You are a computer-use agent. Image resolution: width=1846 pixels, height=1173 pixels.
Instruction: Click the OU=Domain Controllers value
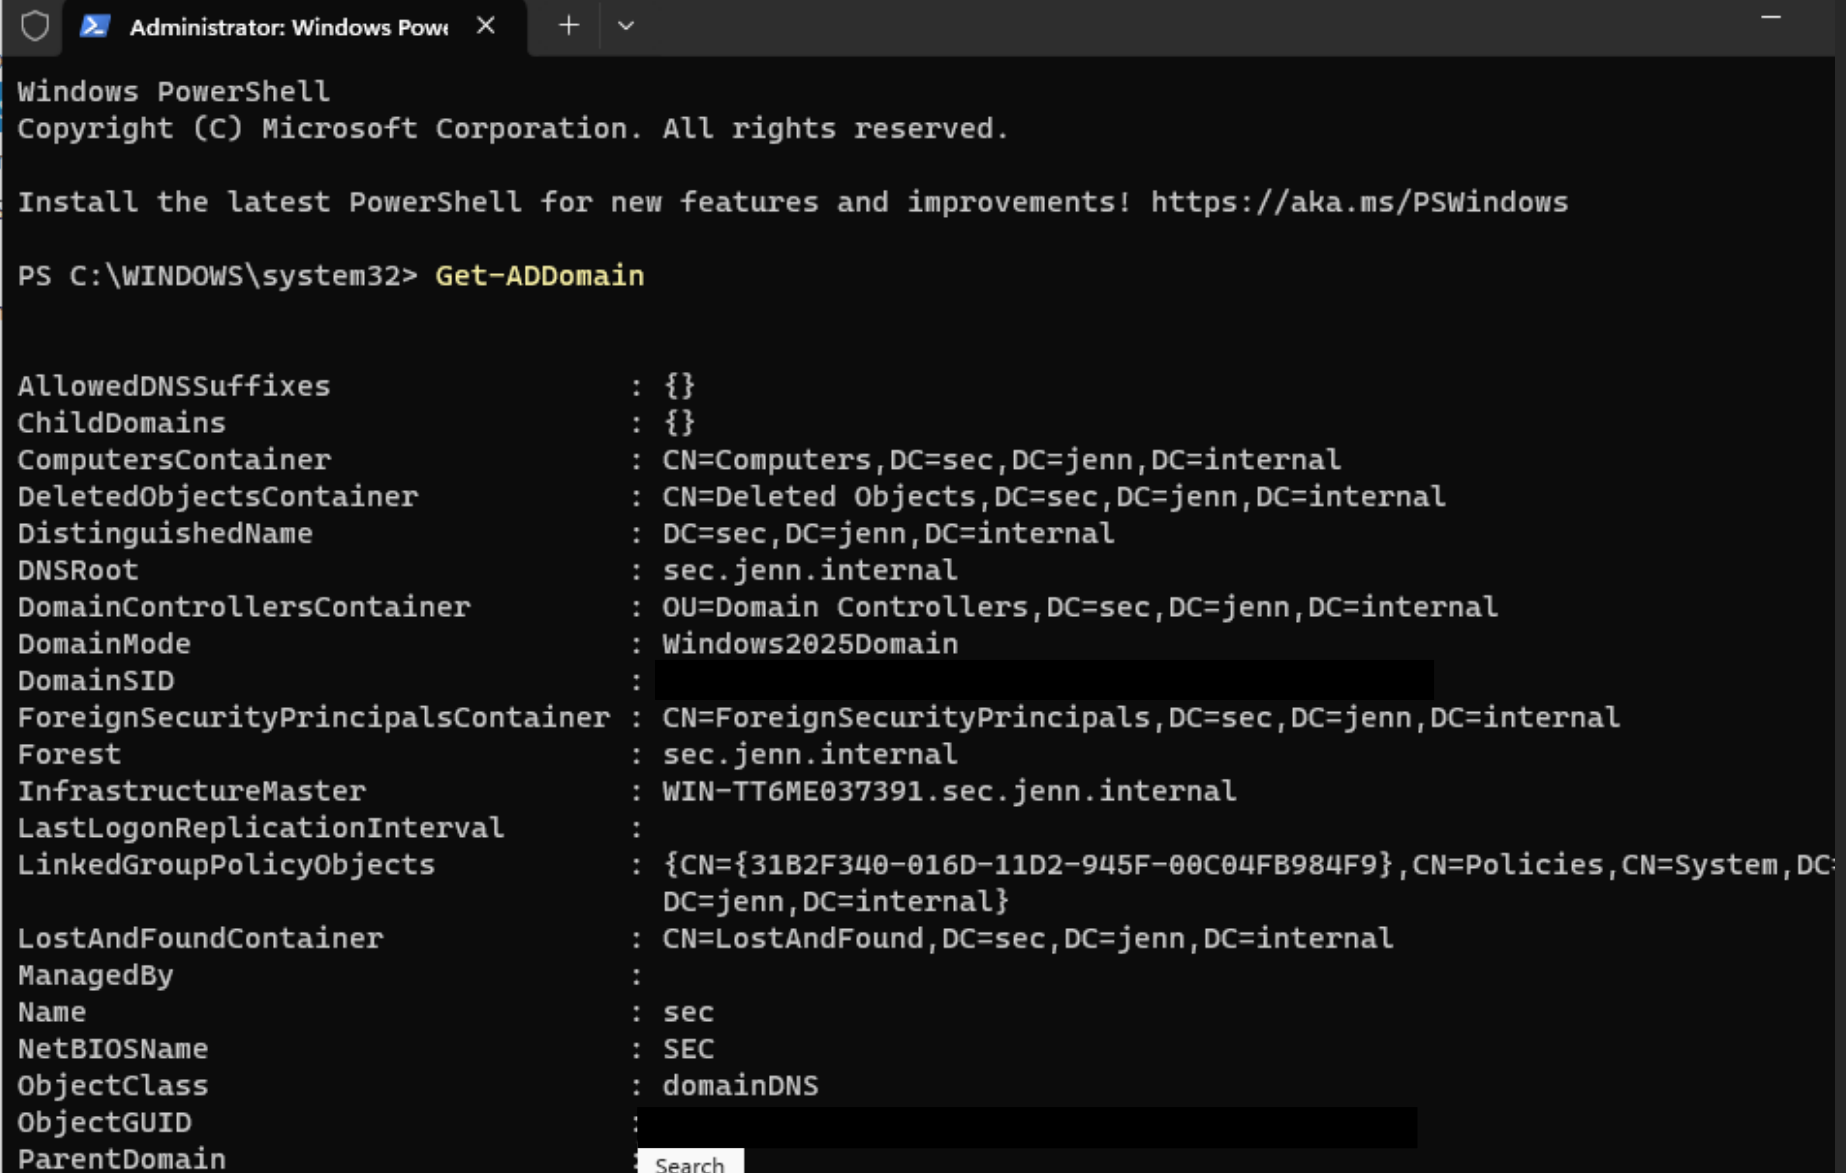(x=1080, y=607)
